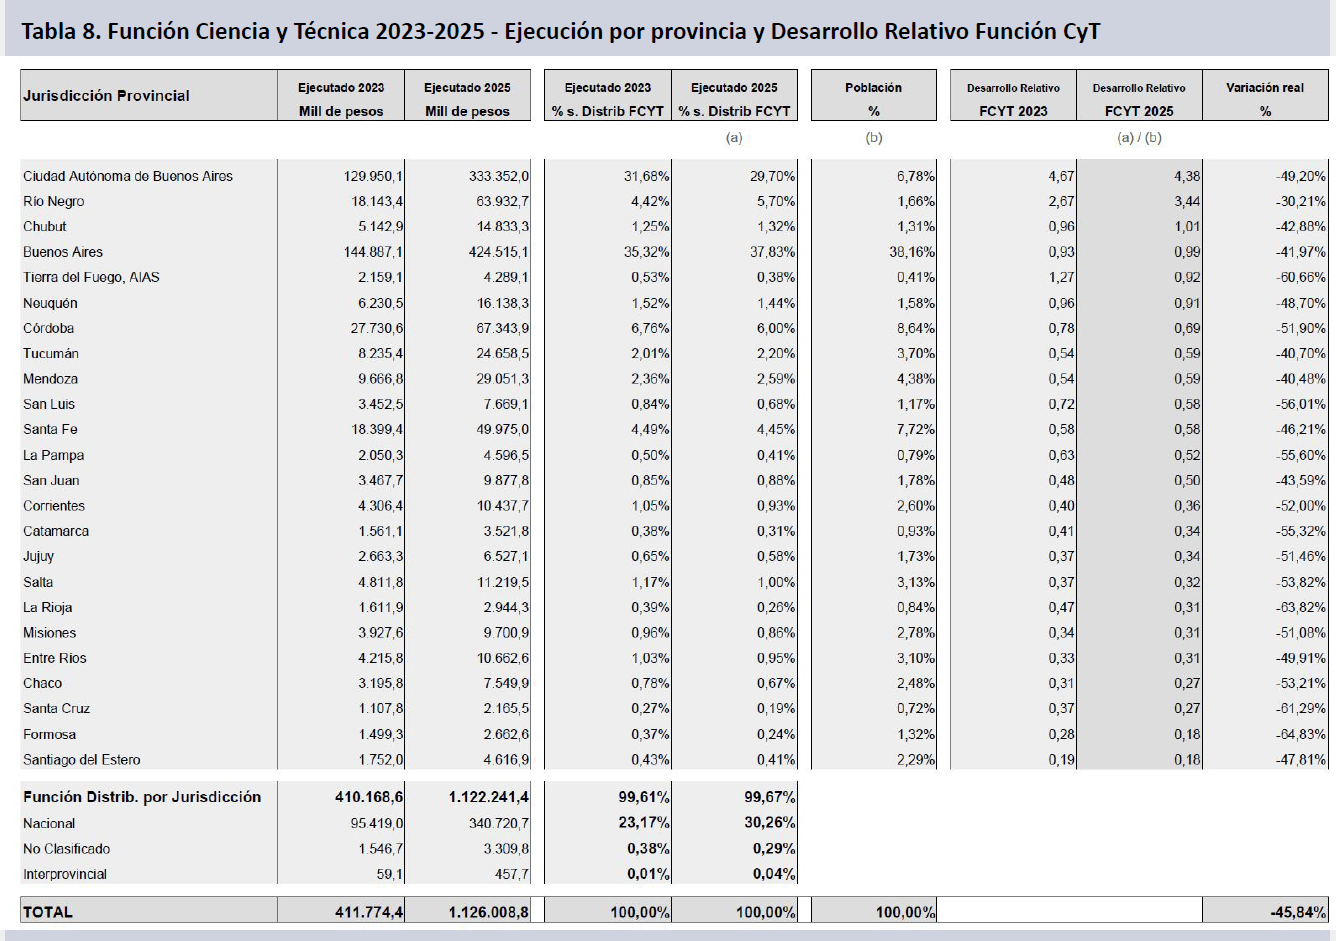Select the 'No Clasificado' row label
Image resolution: width=1336 pixels, height=941 pixels.
(67, 849)
